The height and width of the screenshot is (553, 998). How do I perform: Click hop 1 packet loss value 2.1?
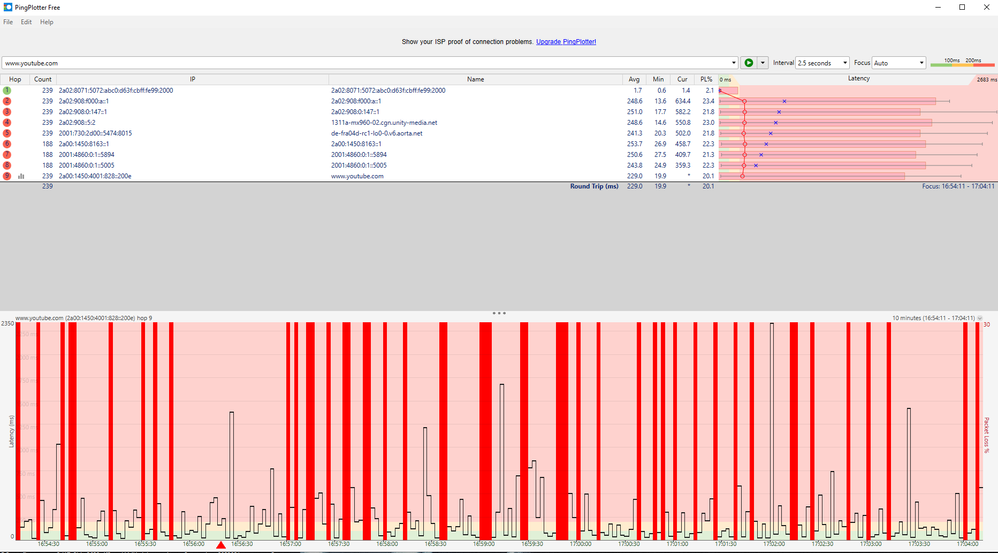click(709, 90)
